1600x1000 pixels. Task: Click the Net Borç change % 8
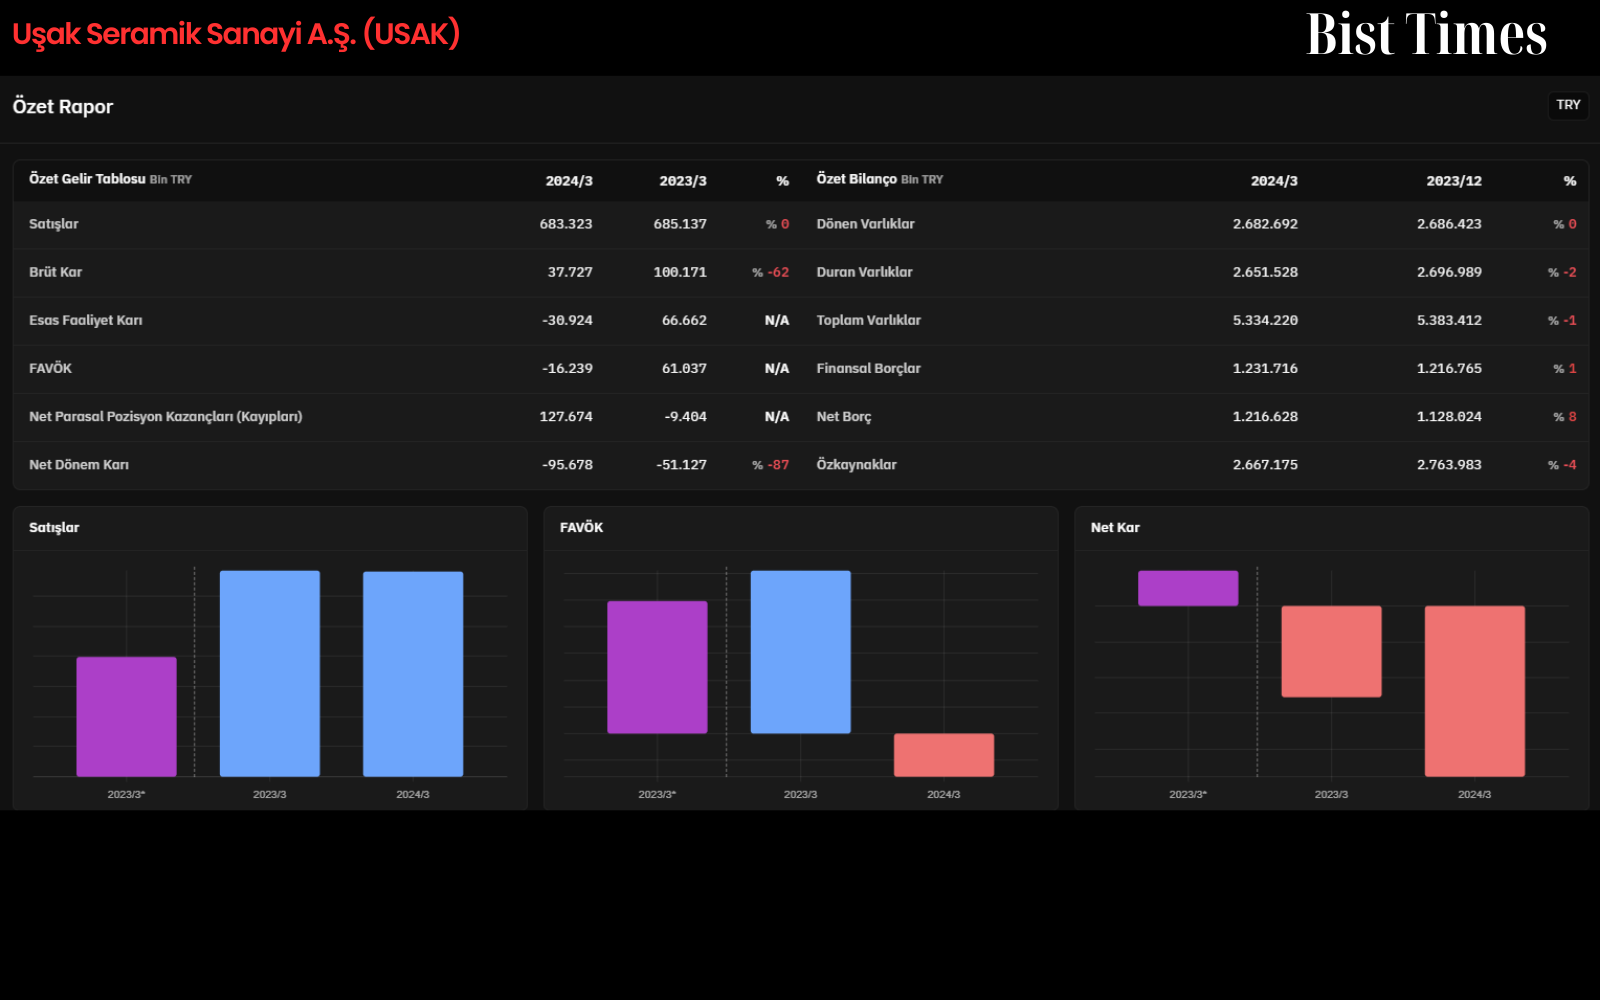click(x=1565, y=416)
